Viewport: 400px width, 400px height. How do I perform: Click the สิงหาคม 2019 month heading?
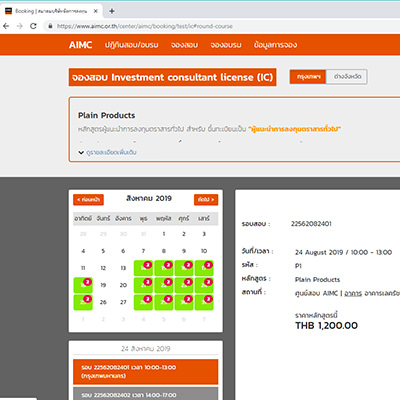click(x=149, y=198)
